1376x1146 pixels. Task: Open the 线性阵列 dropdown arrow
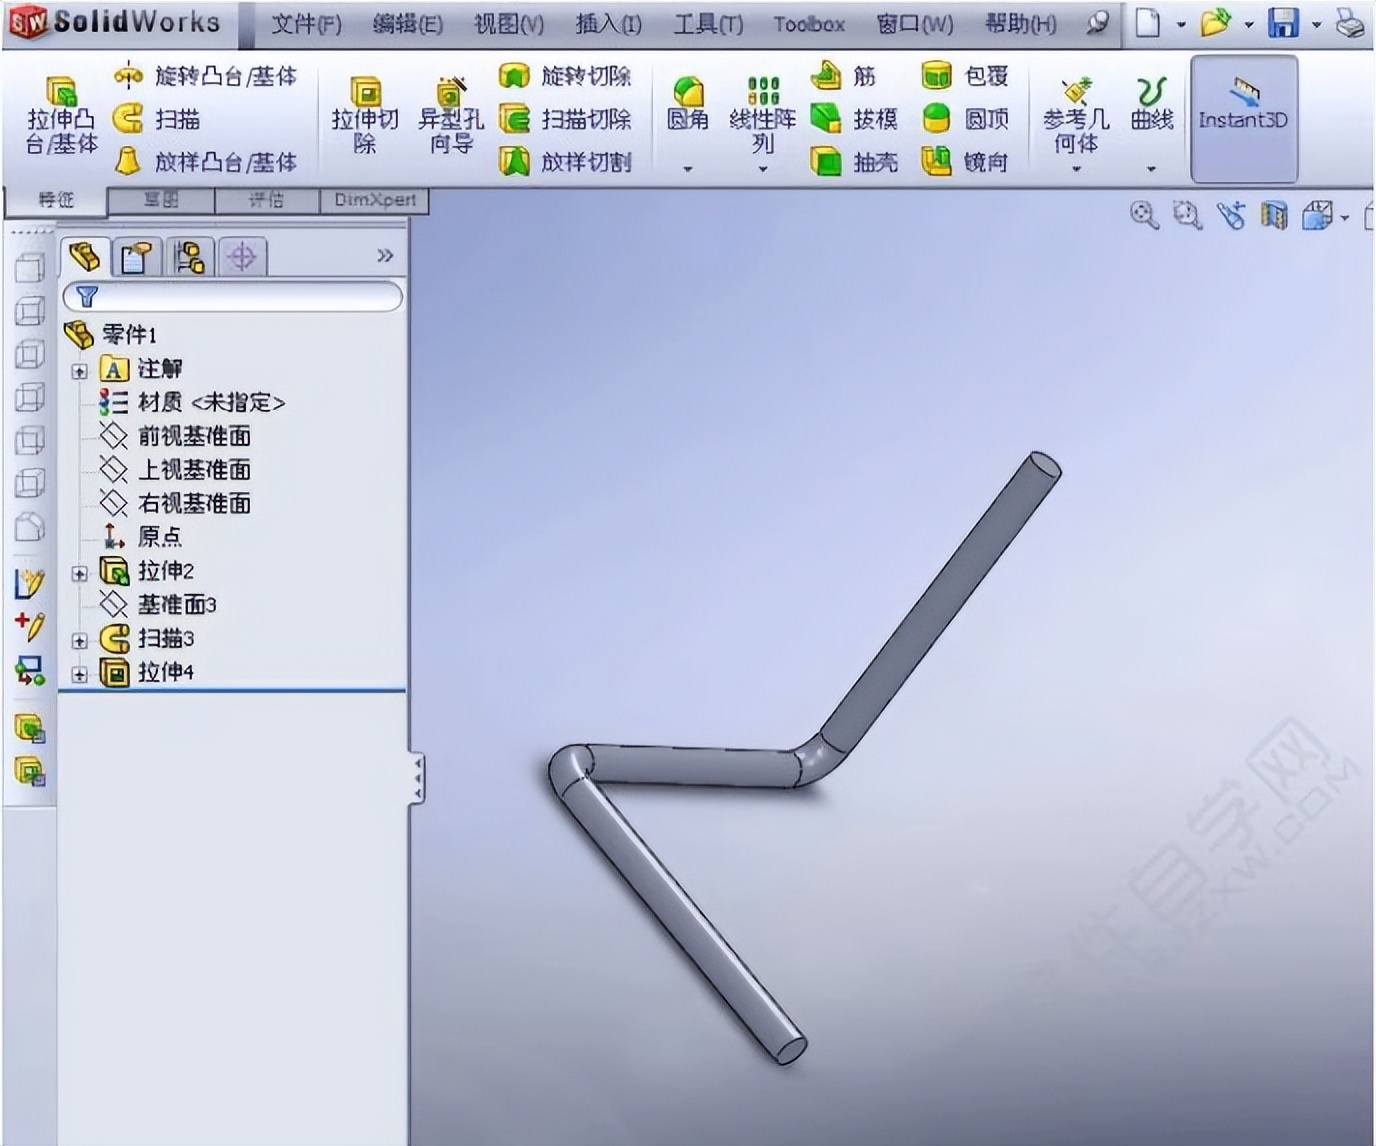click(x=763, y=170)
